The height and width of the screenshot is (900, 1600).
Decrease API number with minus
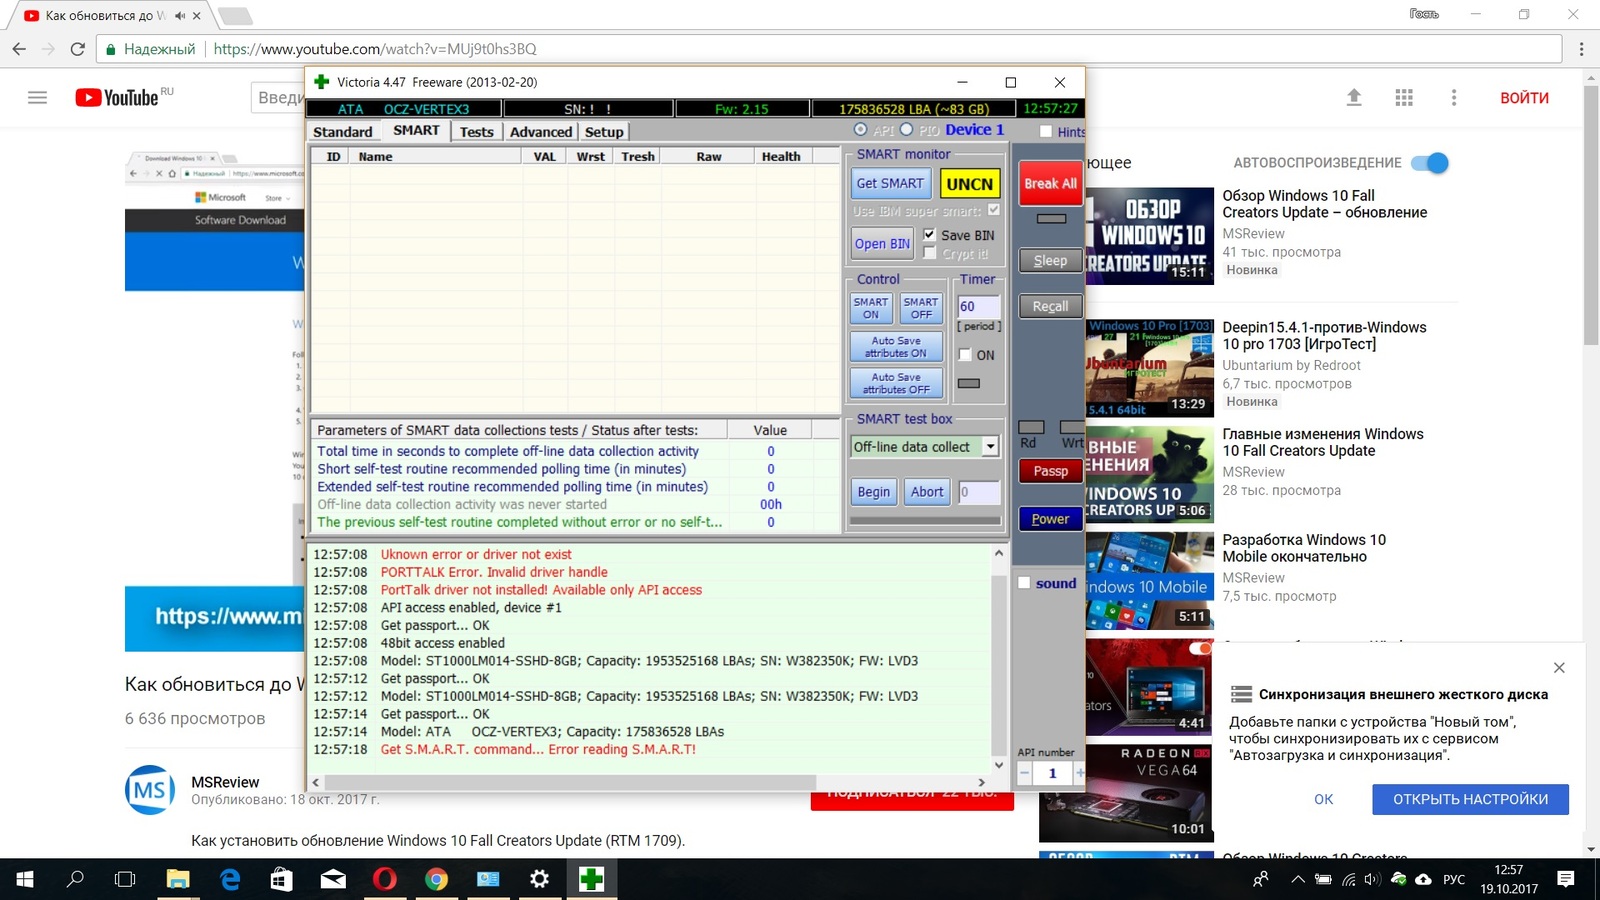tap(1024, 773)
